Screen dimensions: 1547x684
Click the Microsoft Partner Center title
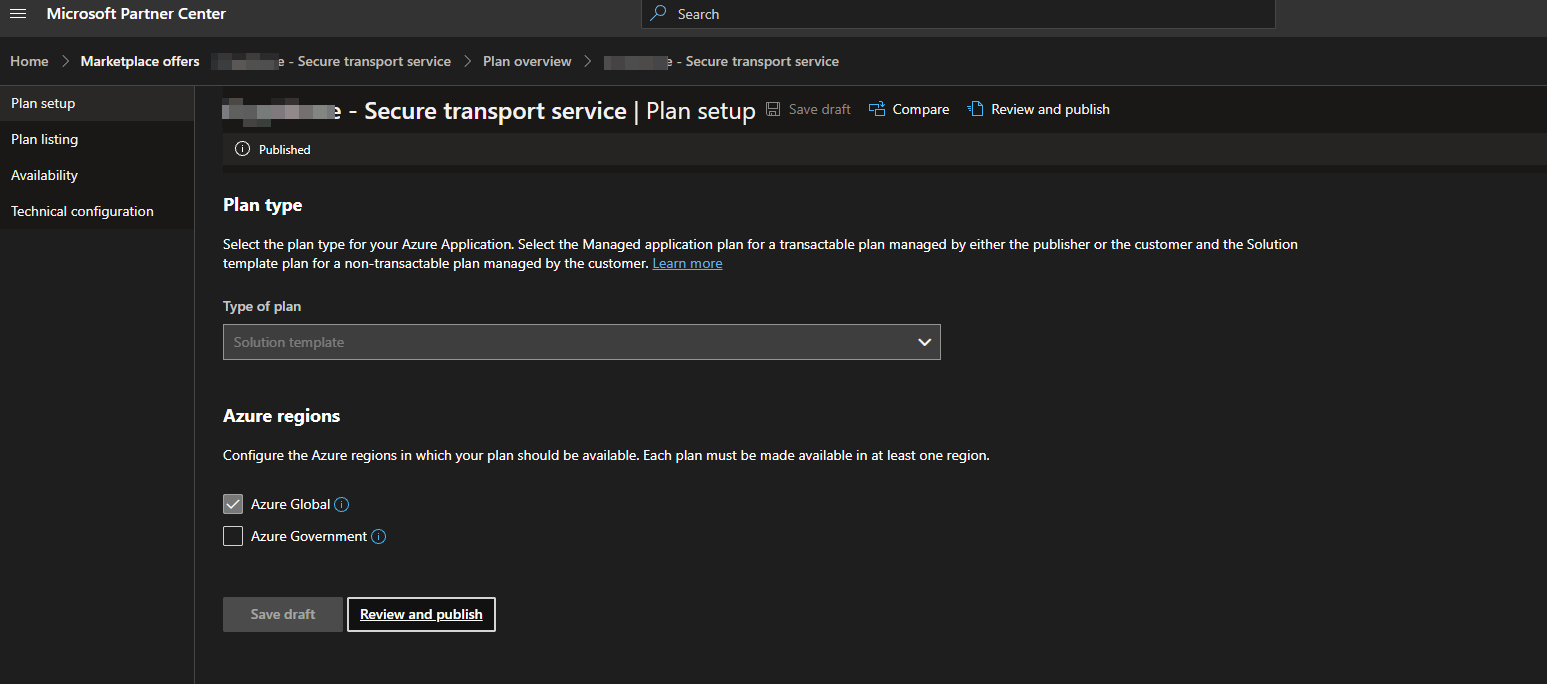click(136, 14)
